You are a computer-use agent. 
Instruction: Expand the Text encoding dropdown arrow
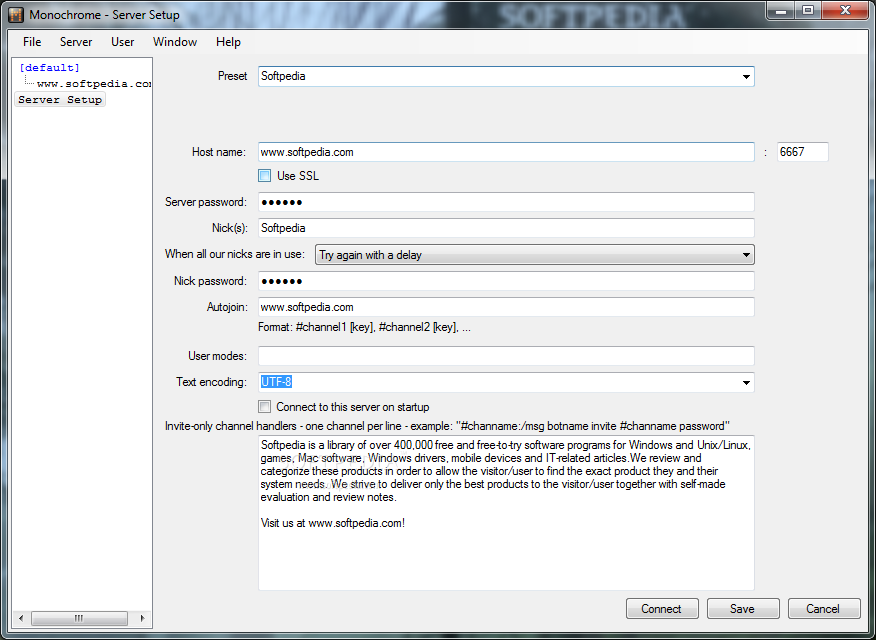tap(746, 383)
